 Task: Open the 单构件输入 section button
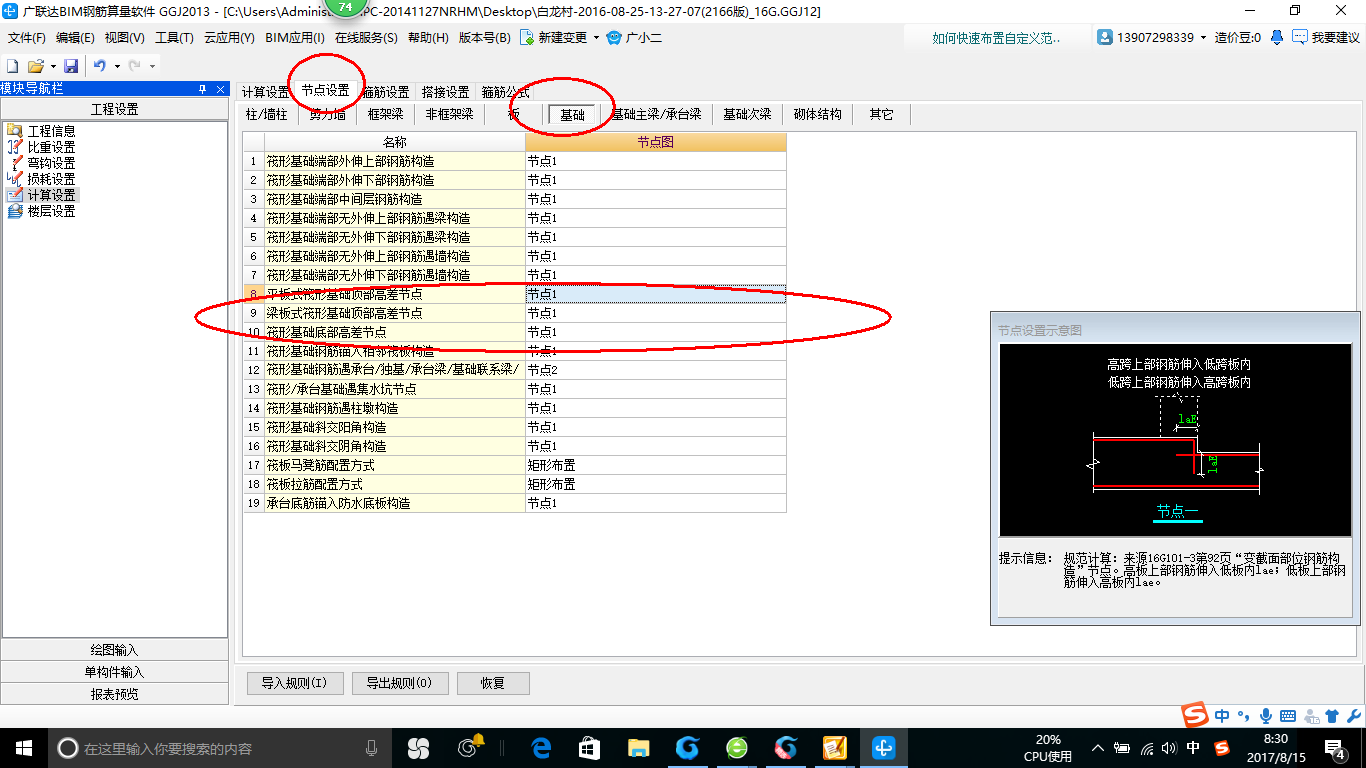click(x=115, y=672)
